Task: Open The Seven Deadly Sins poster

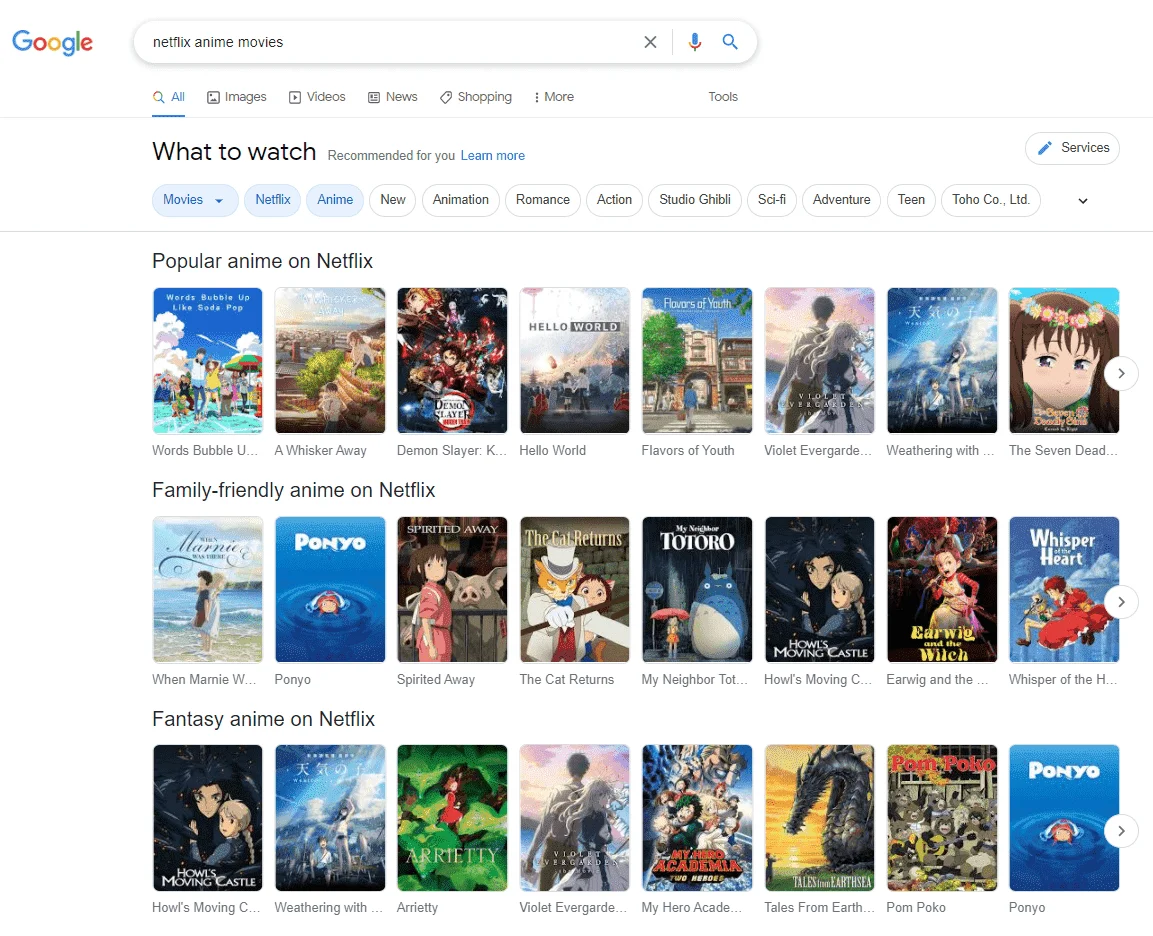Action: pos(1064,360)
